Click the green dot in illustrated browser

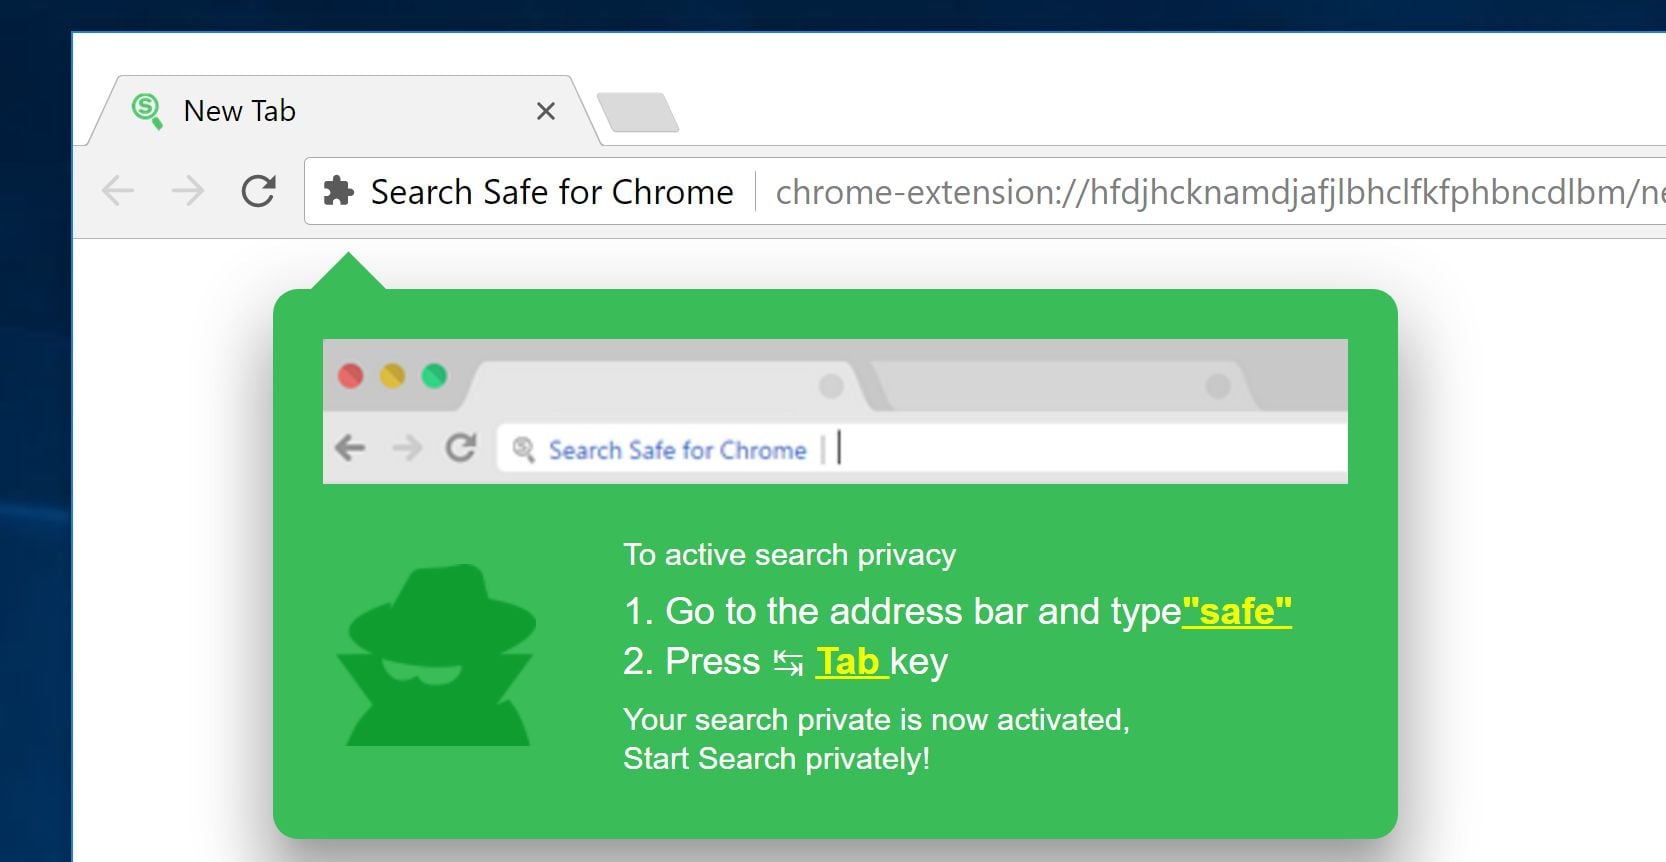[x=434, y=376]
